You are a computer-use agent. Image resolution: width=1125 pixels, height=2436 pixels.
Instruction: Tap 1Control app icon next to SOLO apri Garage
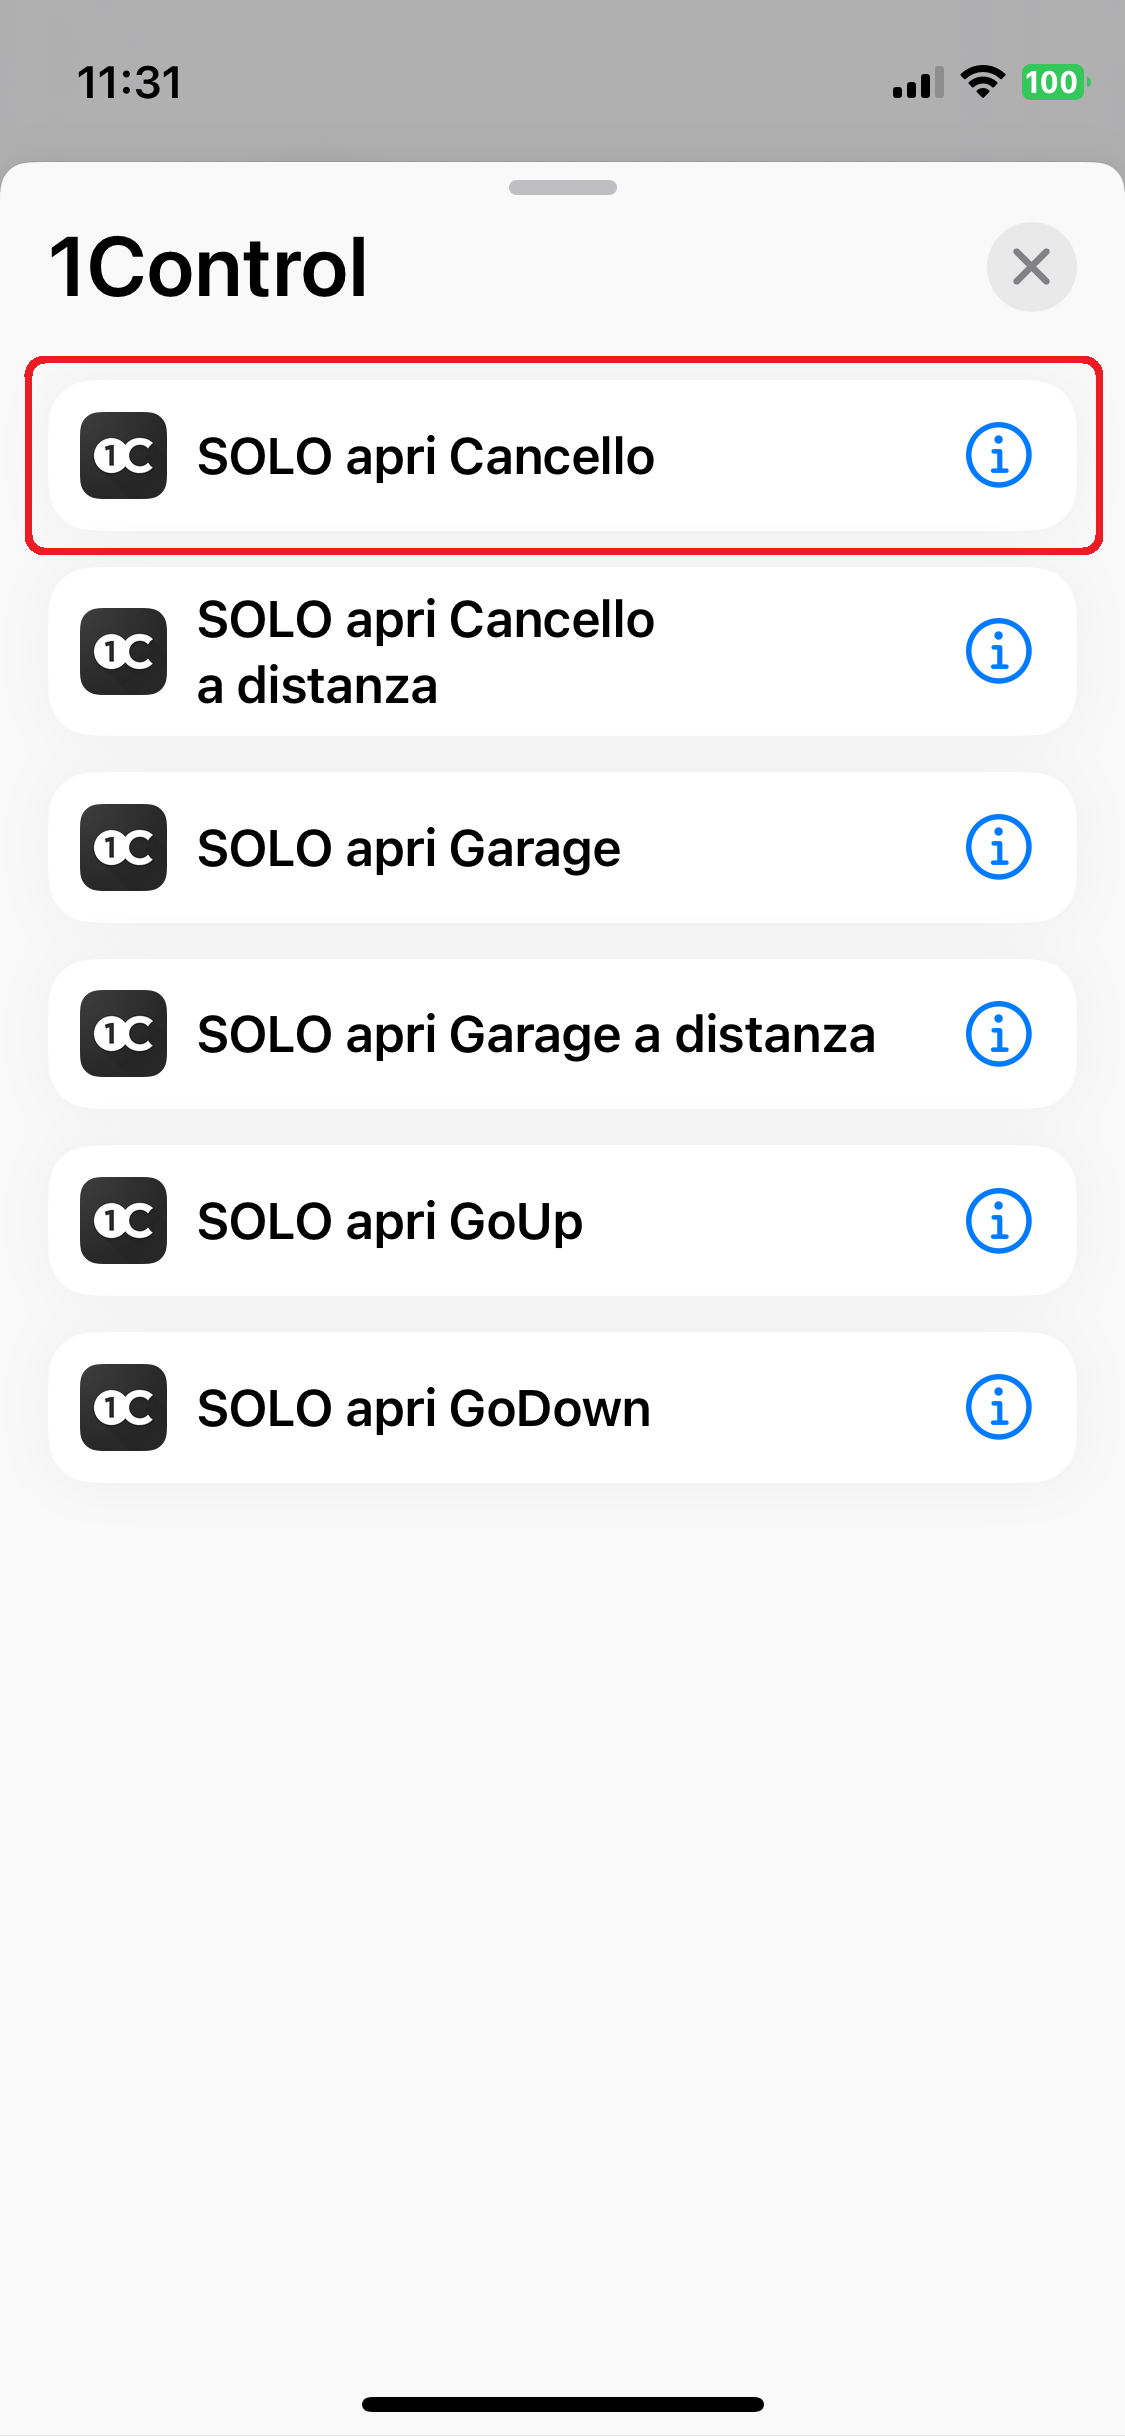124,848
